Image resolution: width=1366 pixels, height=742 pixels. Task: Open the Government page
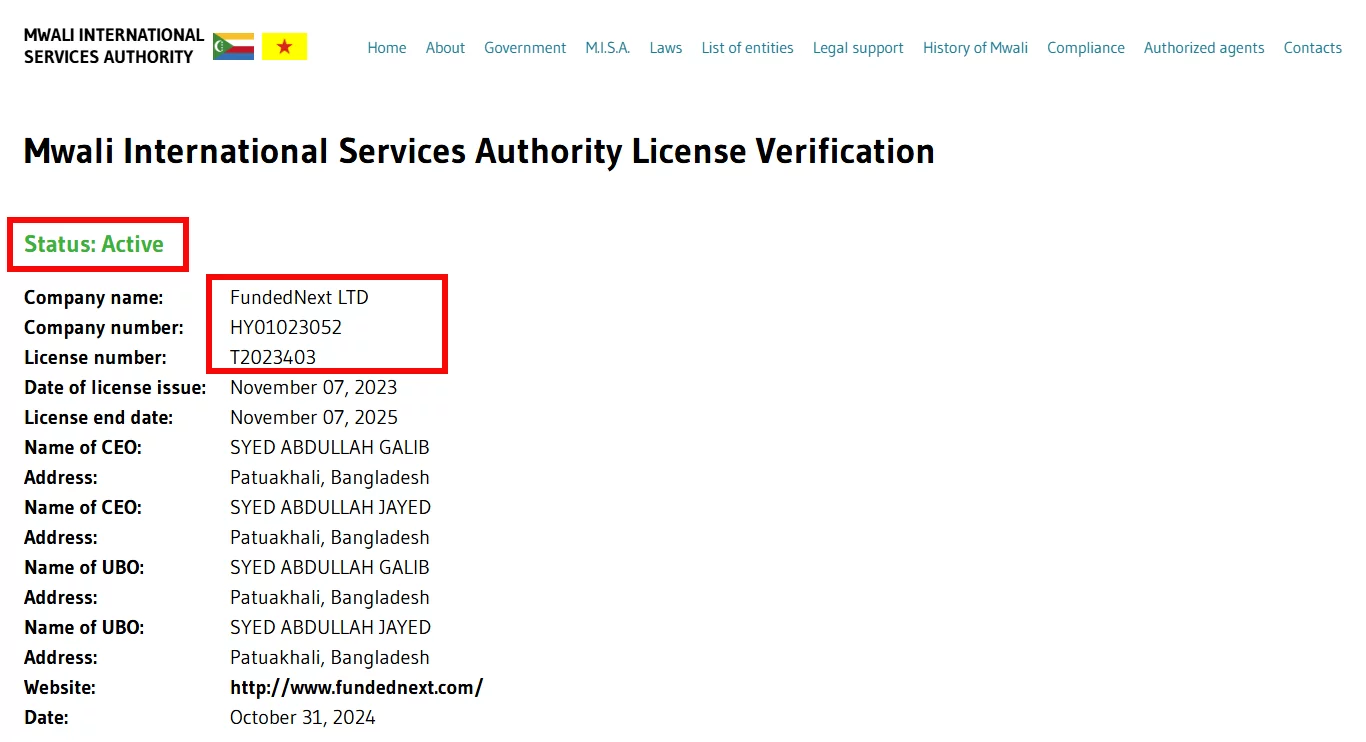coord(525,47)
